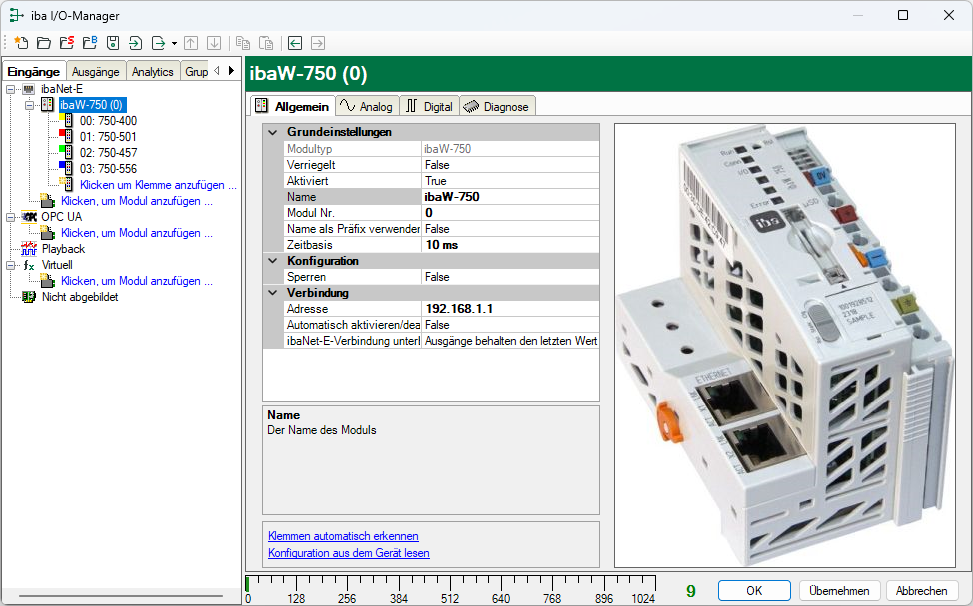Screen dimensions: 973x606
Task: Select the Nicht abgebildet node
Action: click(x=80, y=297)
